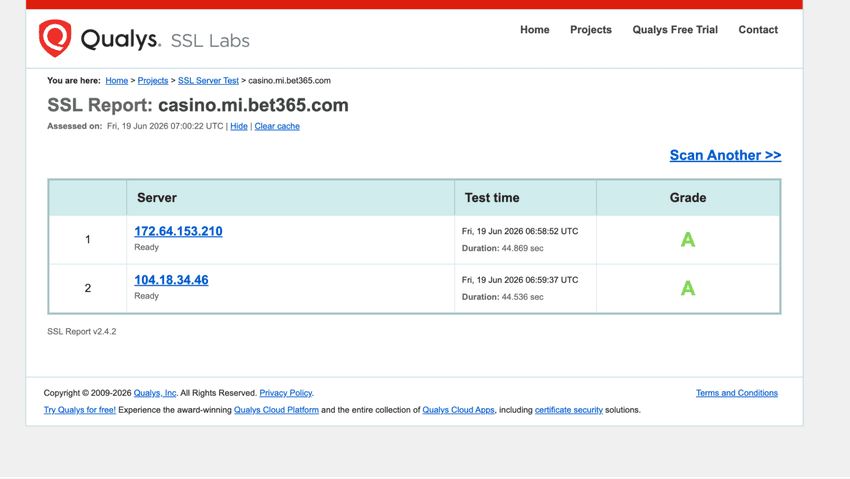The width and height of the screenshot is (850, 479).
Task: Click the Grade column header
Action: [x=688, y=198]
